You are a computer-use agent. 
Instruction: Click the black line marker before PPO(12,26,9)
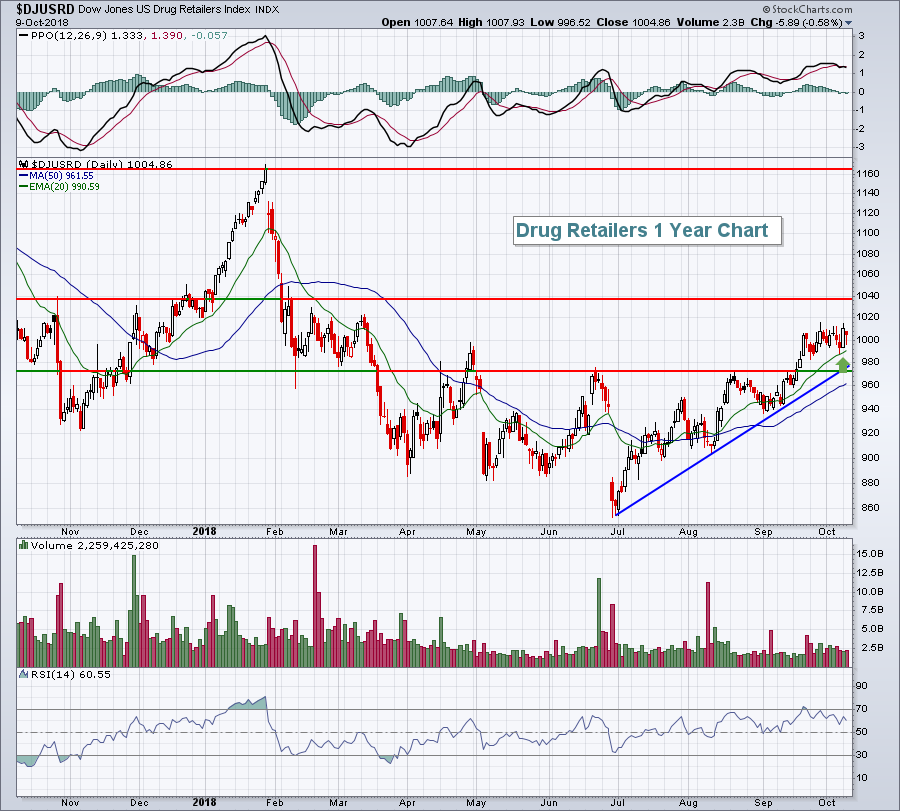click(x=24, y=36)
